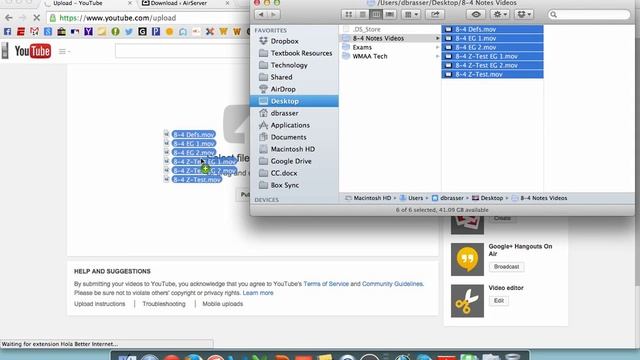Open Technology folder in Finder sidebar
Image resolution: width=640 pixels, height=360 pixels.
click(289, 65)
